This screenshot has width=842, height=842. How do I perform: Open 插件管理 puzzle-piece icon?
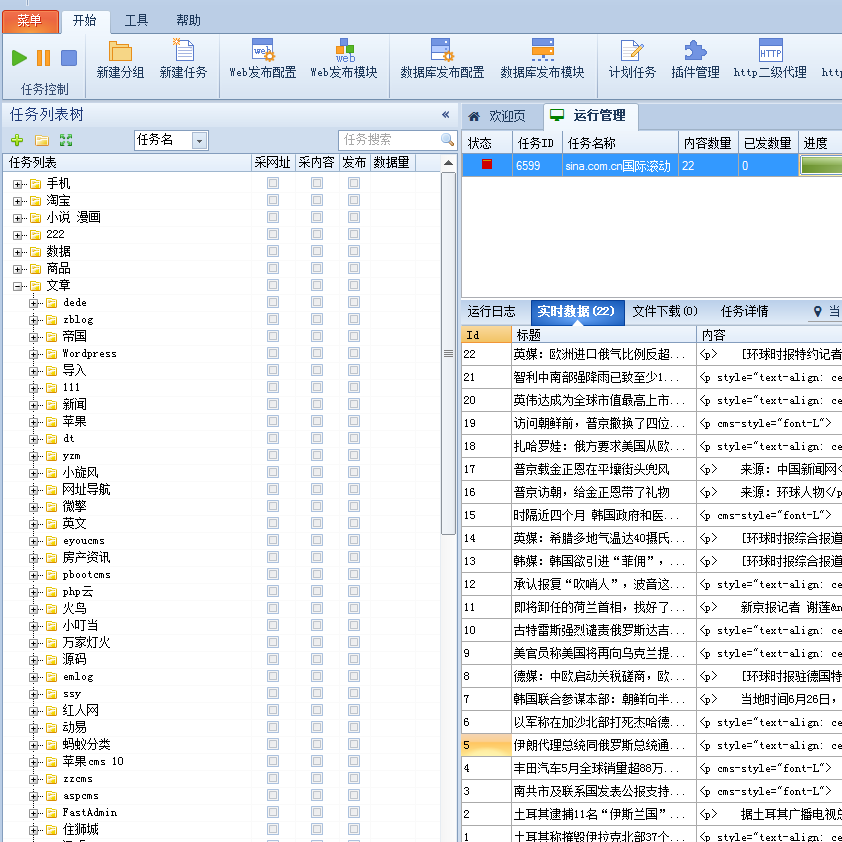click(x=695, y=51)
